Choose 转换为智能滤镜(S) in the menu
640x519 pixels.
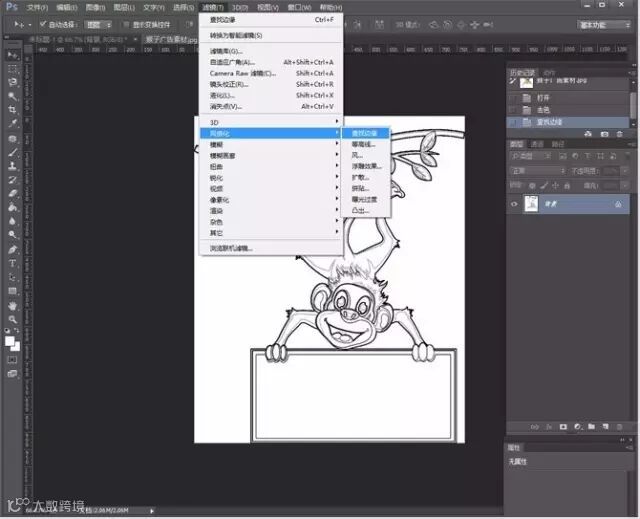coord(271,35)
